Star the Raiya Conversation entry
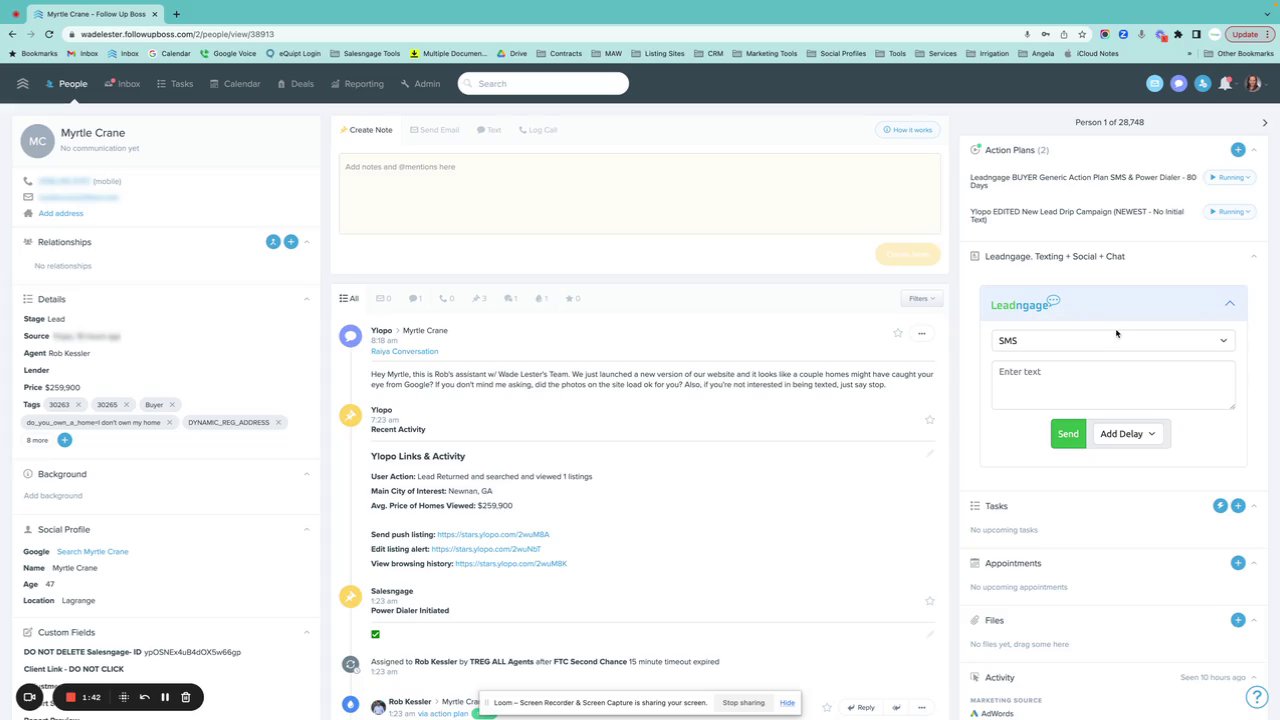 (898, 333)
